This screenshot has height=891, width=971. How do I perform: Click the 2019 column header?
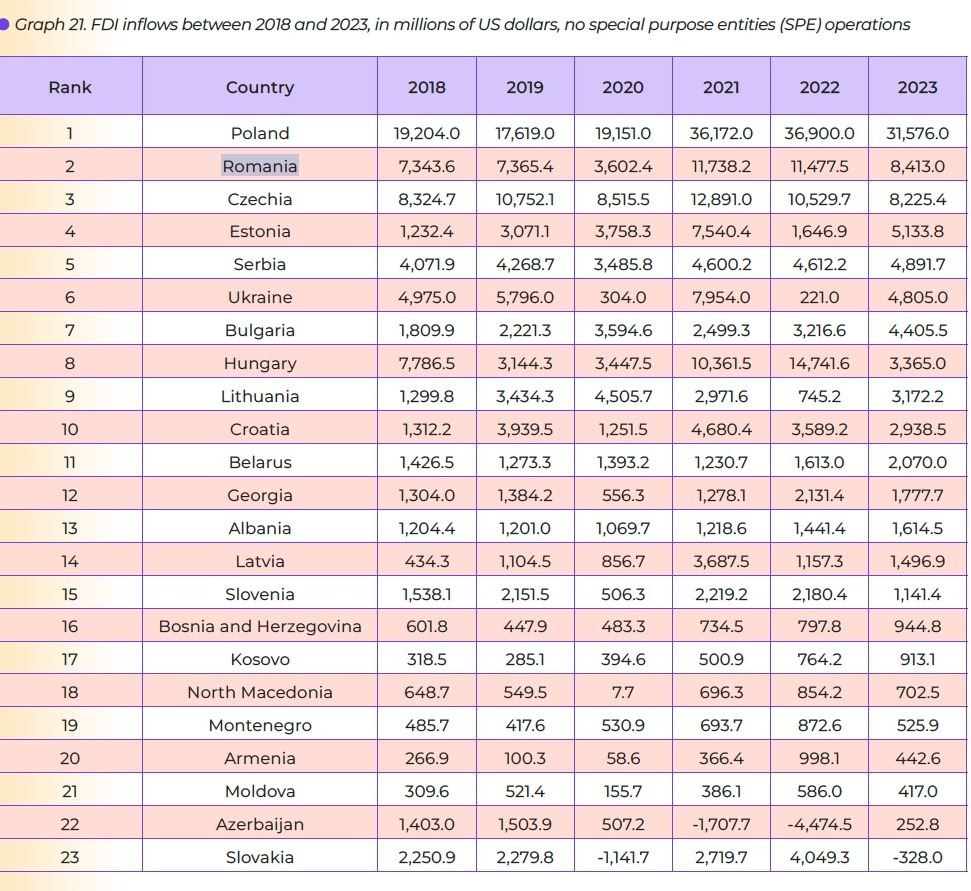[525, 87]
